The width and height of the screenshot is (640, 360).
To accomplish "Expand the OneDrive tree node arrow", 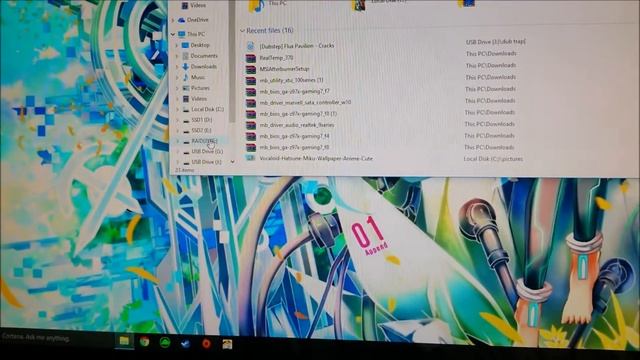I will (173, 20).
